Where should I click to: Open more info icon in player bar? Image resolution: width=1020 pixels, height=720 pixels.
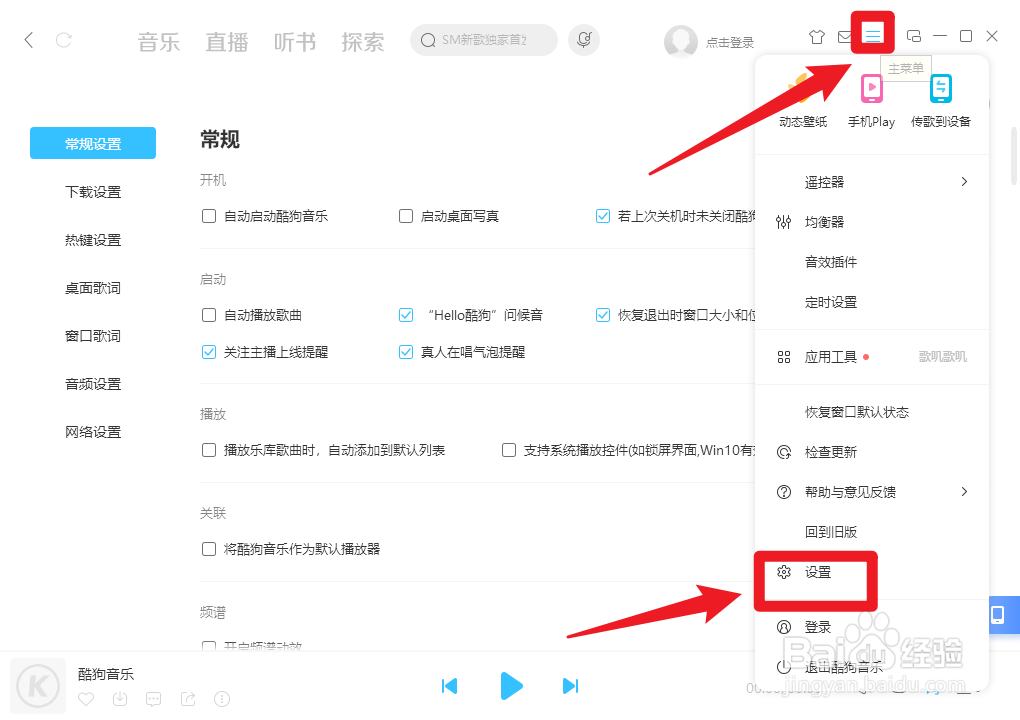[222, 699]
